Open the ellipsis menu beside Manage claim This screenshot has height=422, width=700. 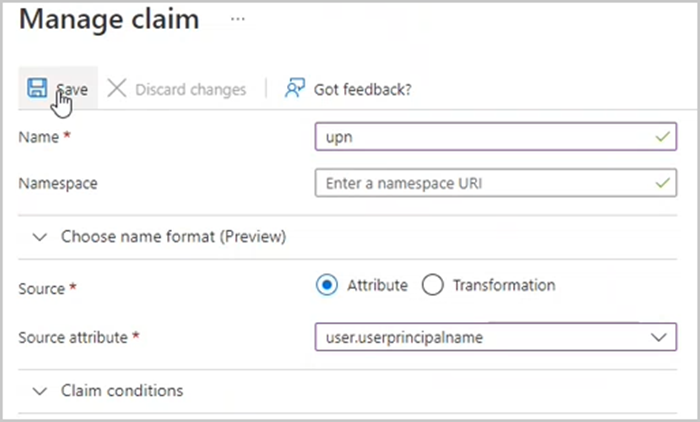237,19
